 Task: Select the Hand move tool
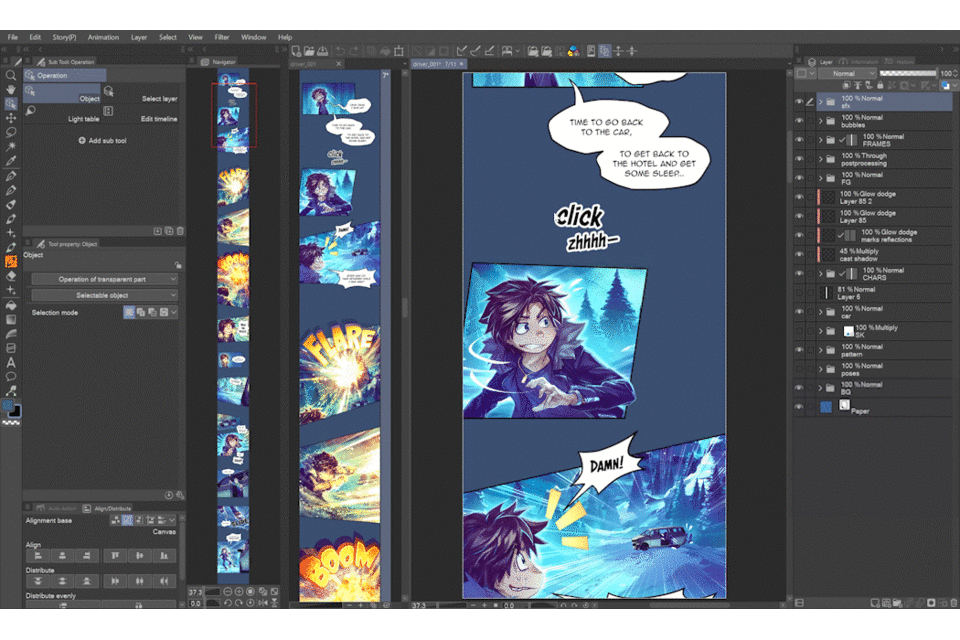coord(10,89)
